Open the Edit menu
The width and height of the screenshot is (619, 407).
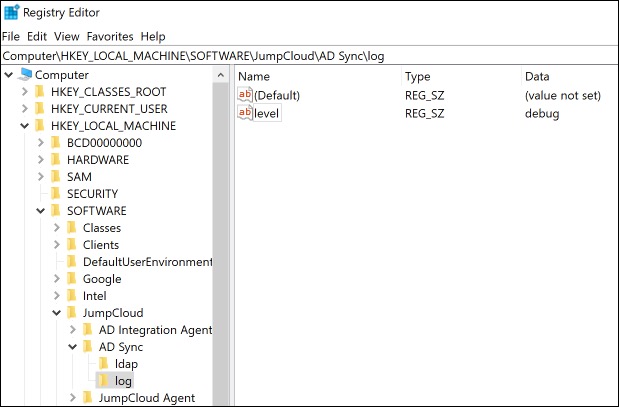pyautogui.click(x=37, y=36)
